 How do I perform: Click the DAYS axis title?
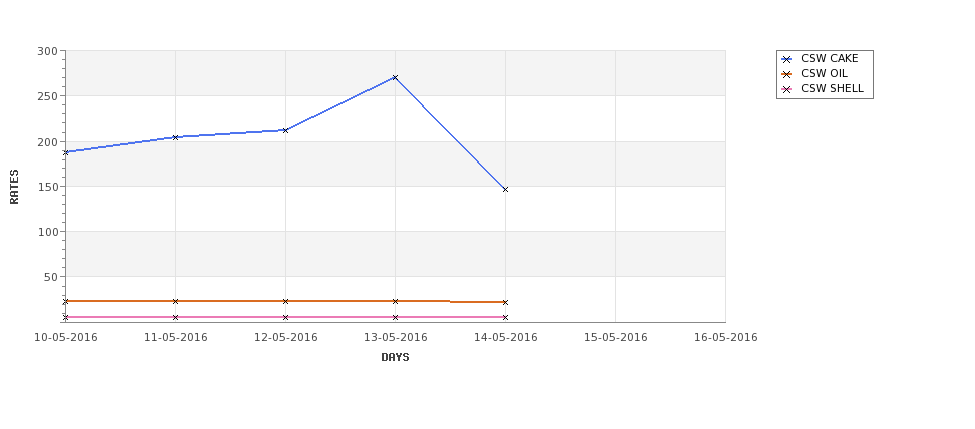pos(395,358)
